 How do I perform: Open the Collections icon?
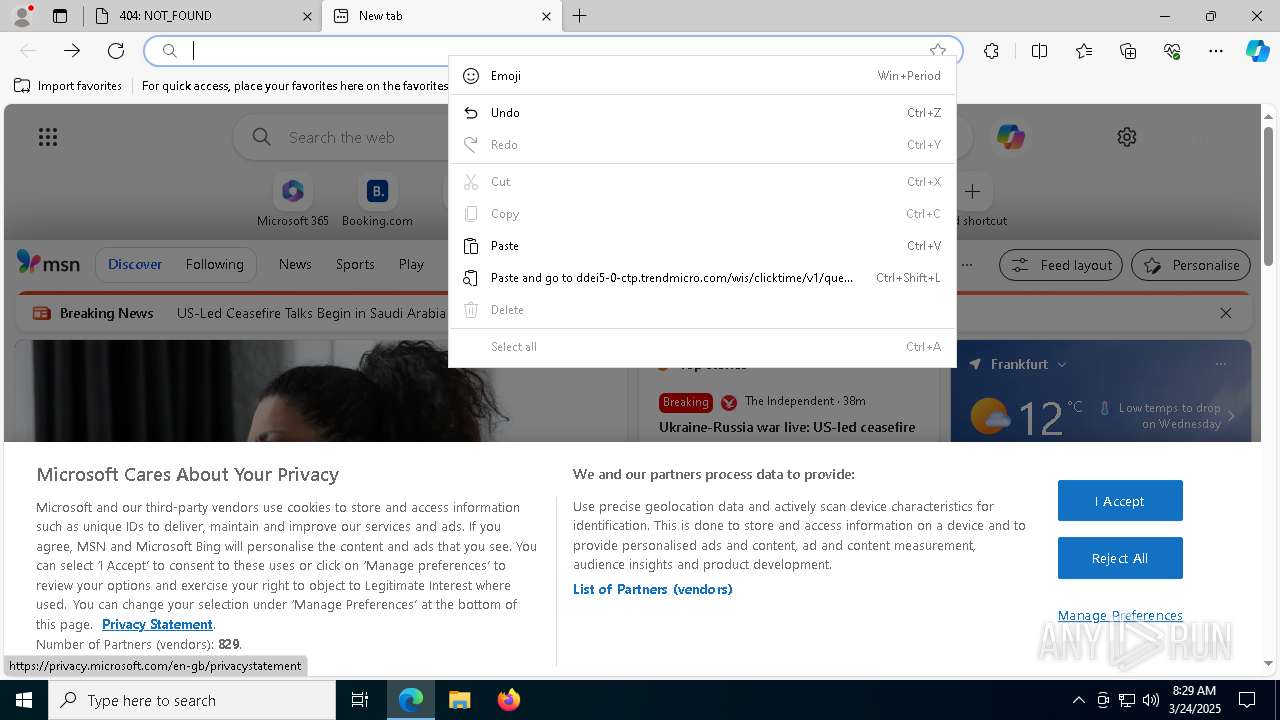(1128, 51)
